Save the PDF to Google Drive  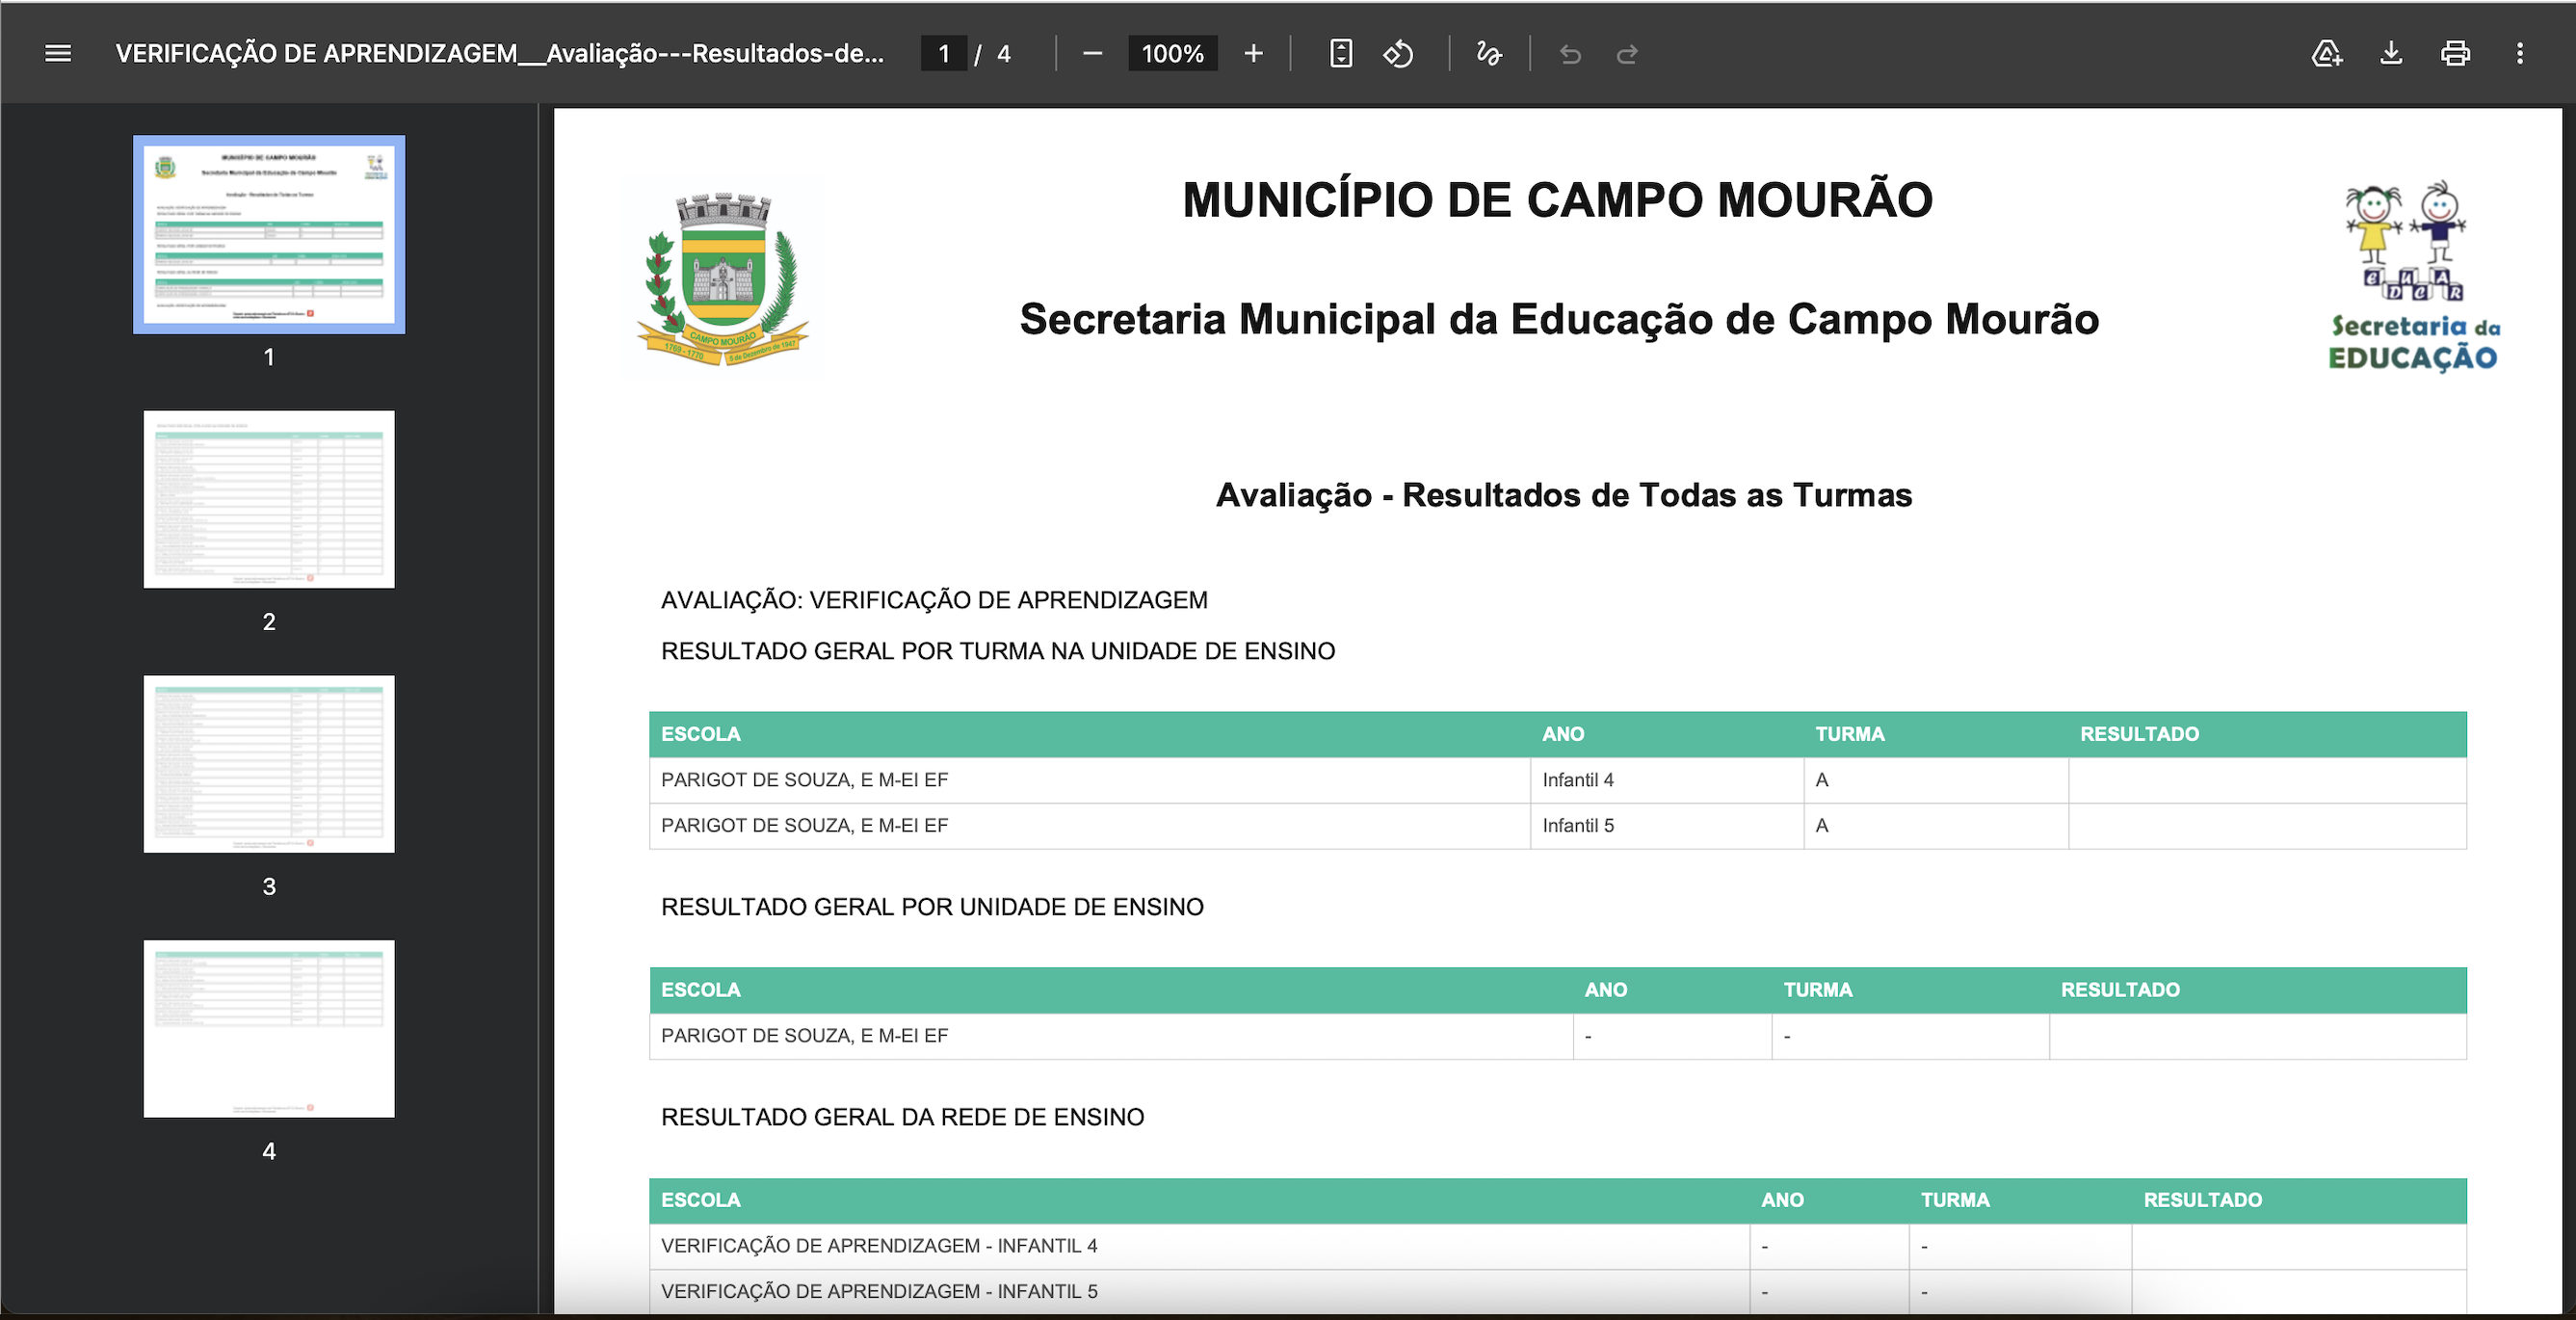2326,54
